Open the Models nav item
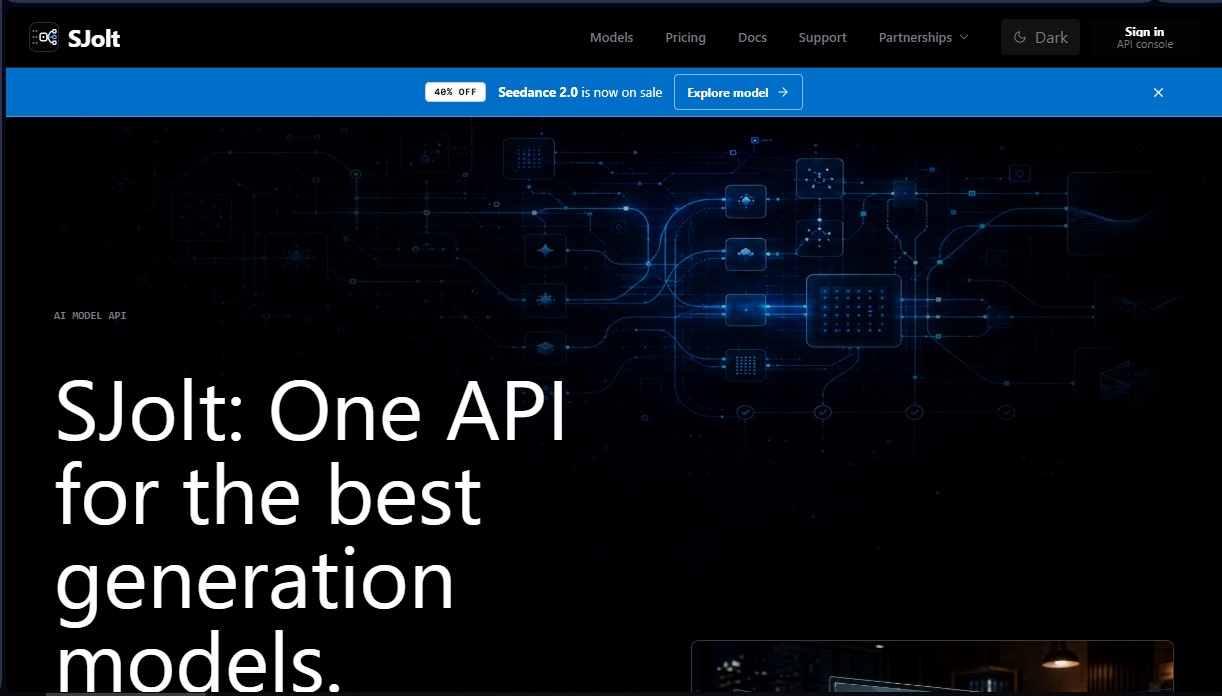 click(611, 37)
